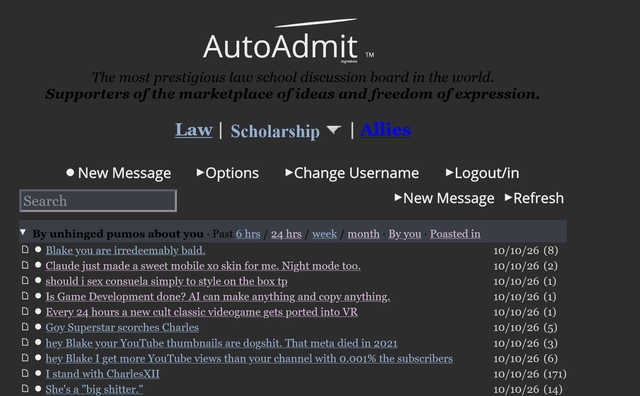Click reply count (171) on CharlesXII thread
This screenshot has width=640, height=396.
point(554,374)
